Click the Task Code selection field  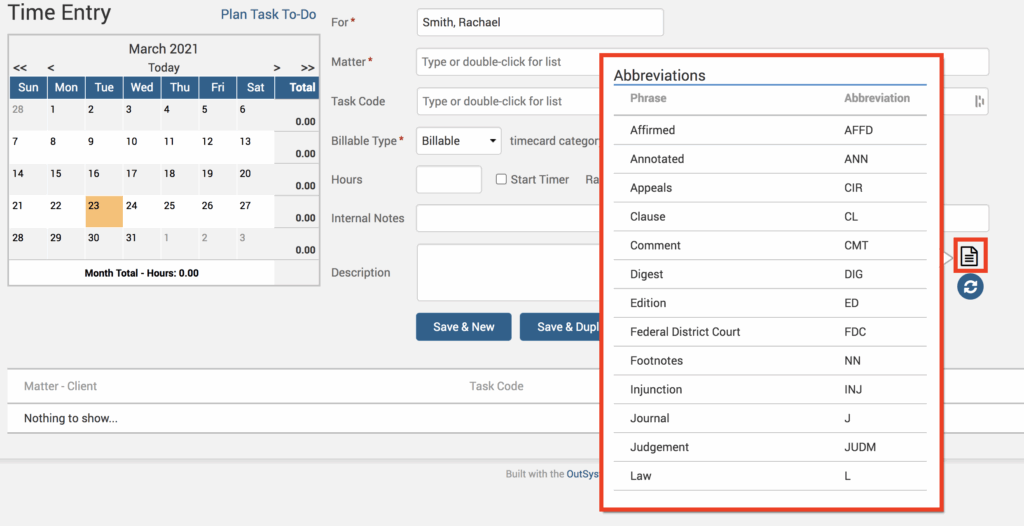pos(507,101)
